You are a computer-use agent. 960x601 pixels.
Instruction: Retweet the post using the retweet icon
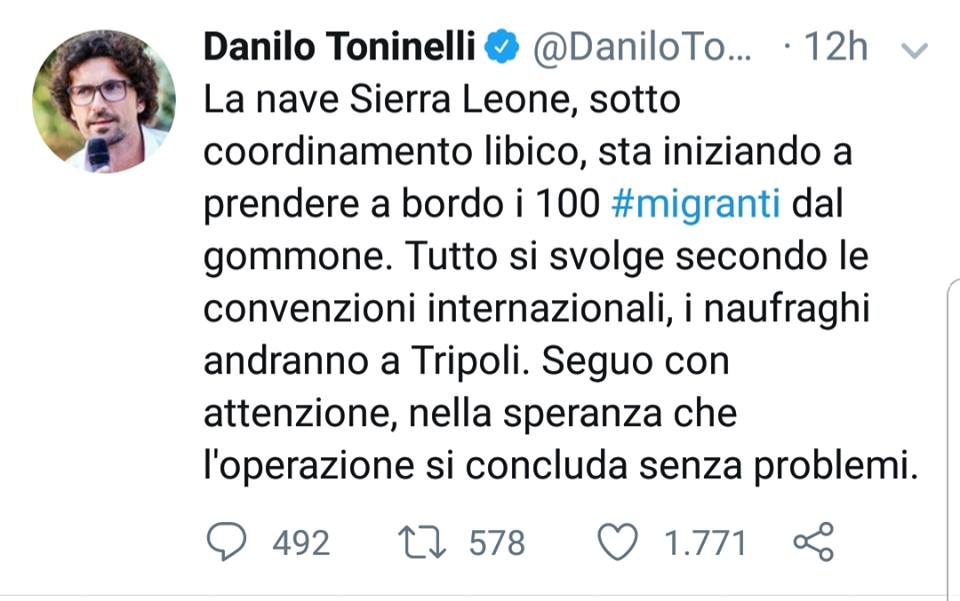pos(422,542)
